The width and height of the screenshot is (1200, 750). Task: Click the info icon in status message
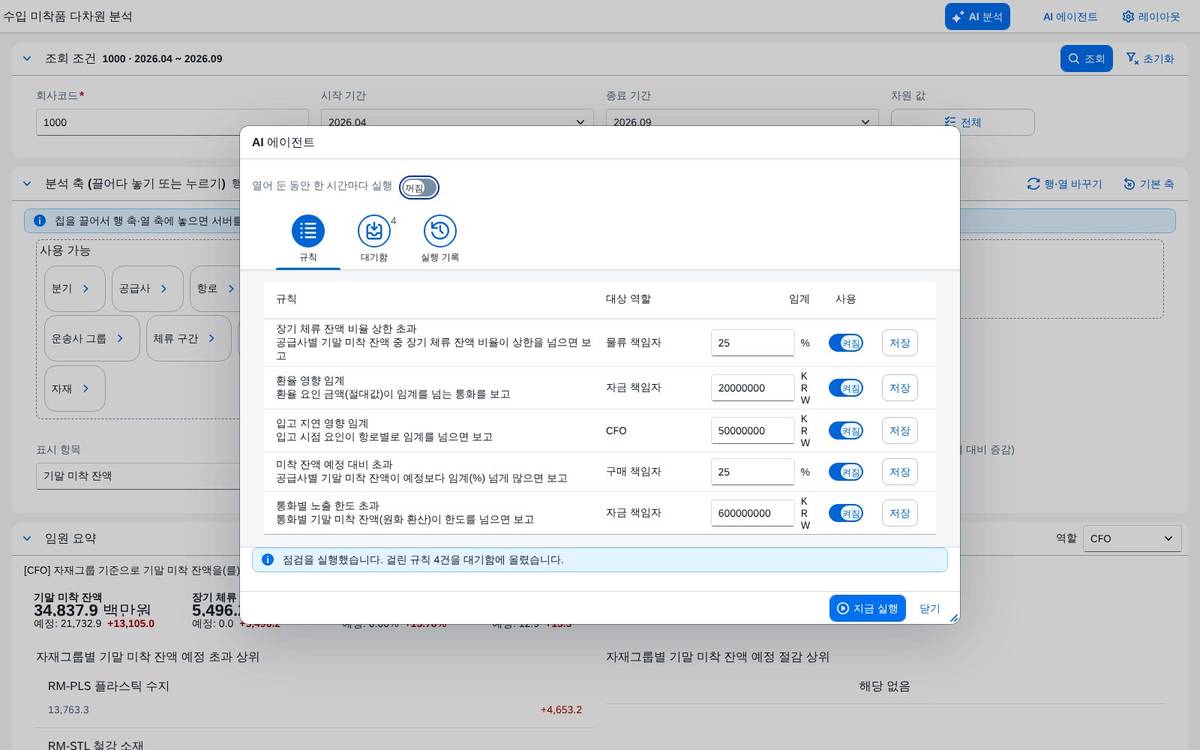tap(267, 559)
